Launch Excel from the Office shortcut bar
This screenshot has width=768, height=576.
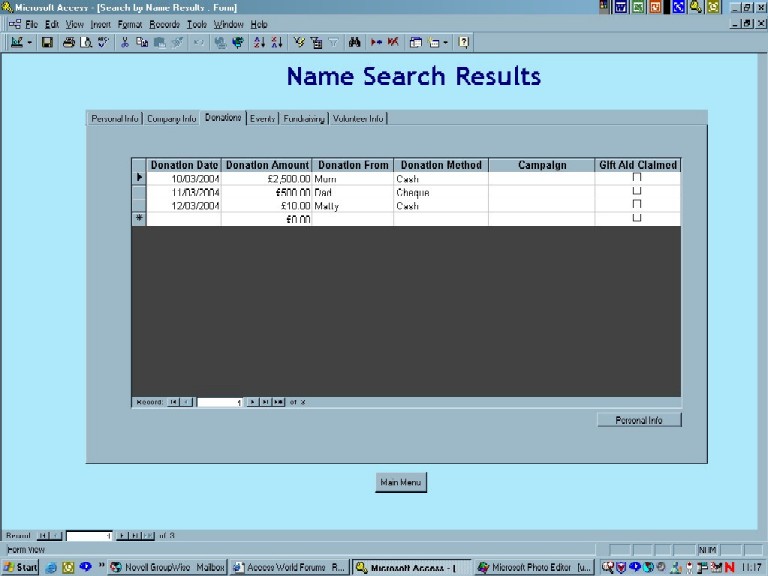638,7
